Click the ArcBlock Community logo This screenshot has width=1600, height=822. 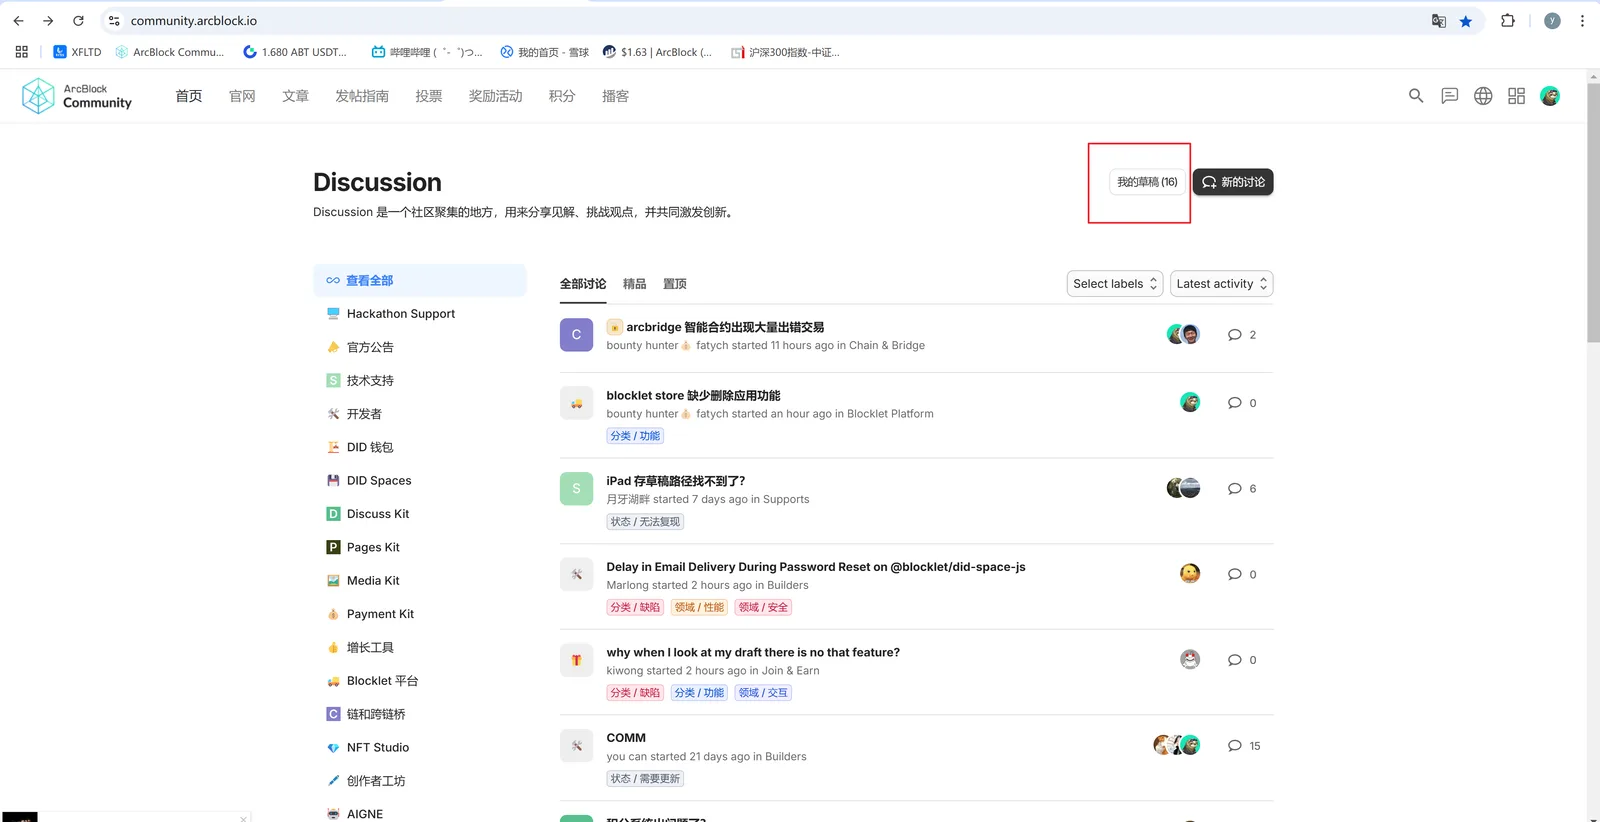pyautogui.click(x=77, y=96)
